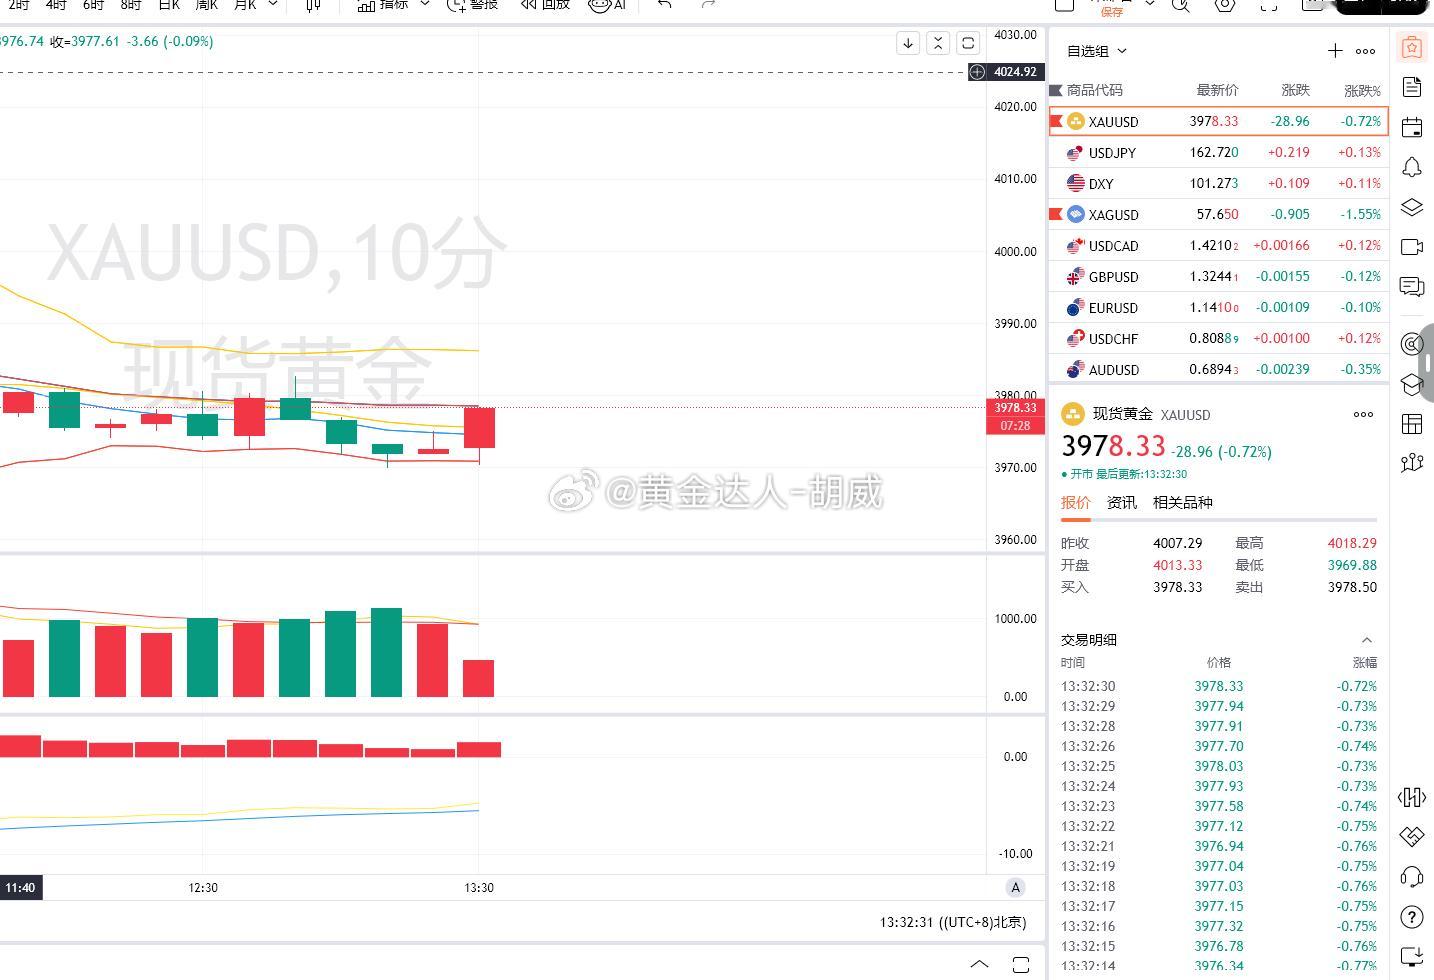Click the roadmap pins sidebar icon
Screen dimensions: 1434x980
click(1412, 462)
